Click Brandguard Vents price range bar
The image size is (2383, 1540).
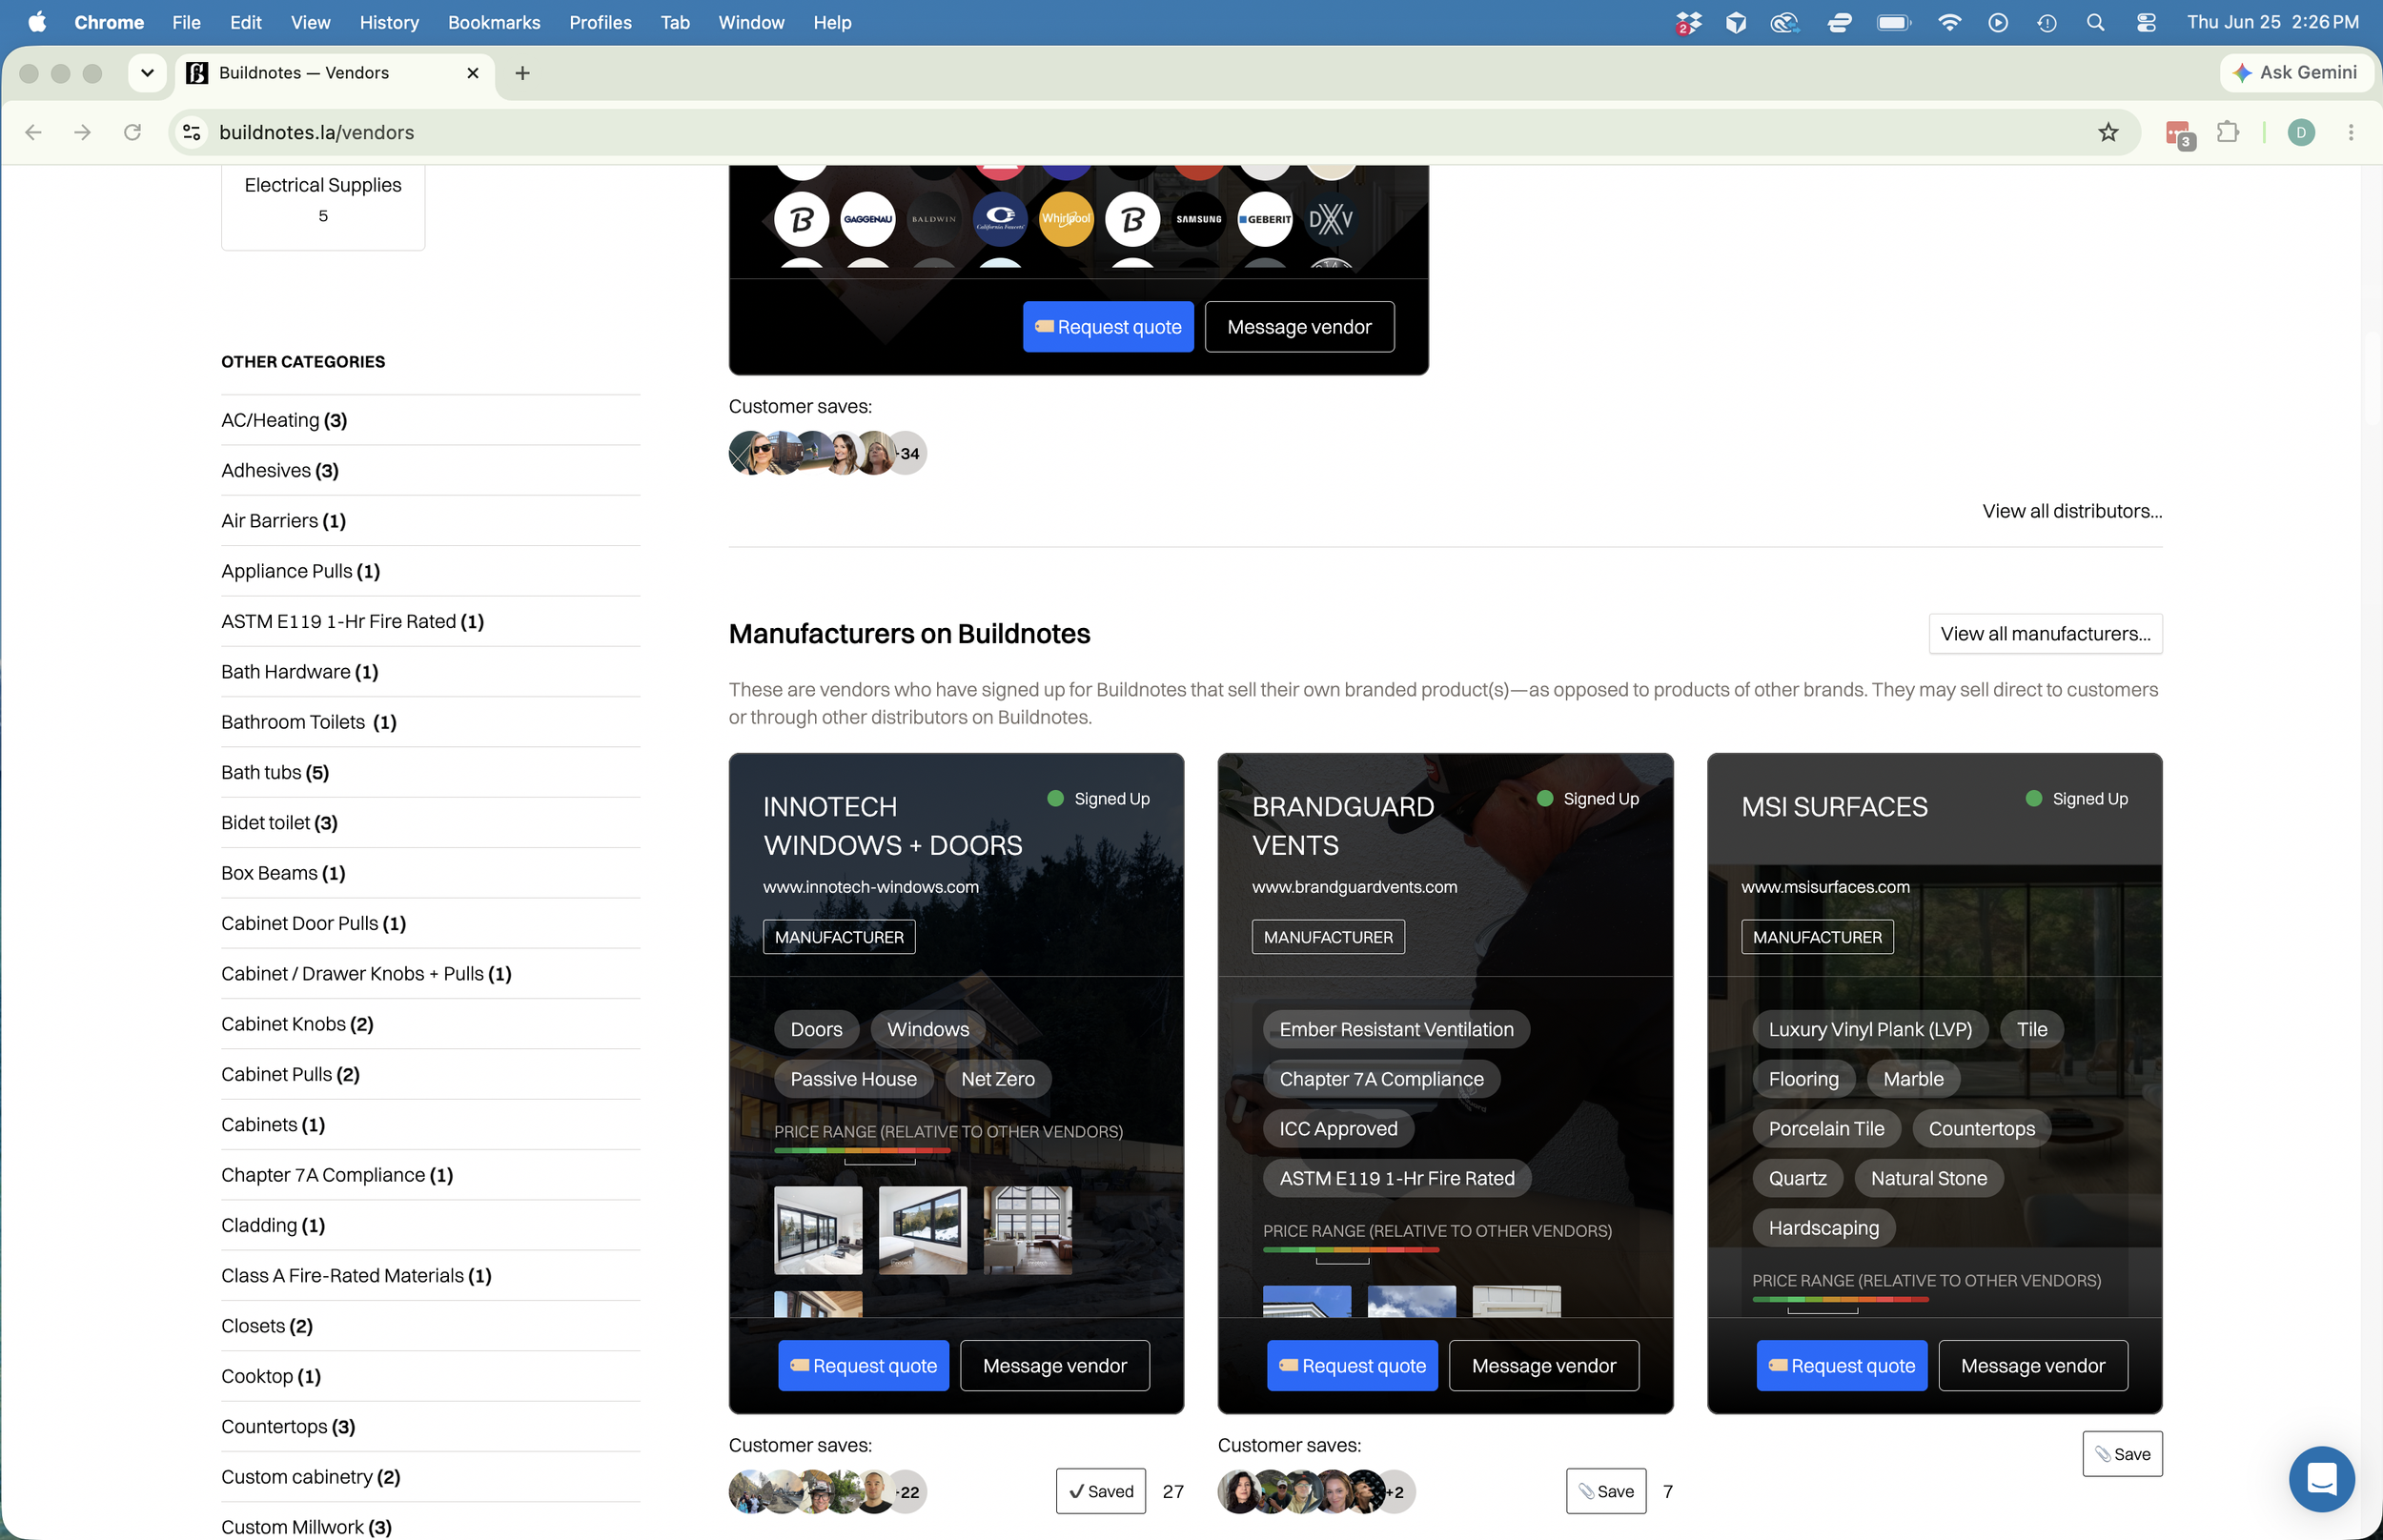tap(1350, 1251)
